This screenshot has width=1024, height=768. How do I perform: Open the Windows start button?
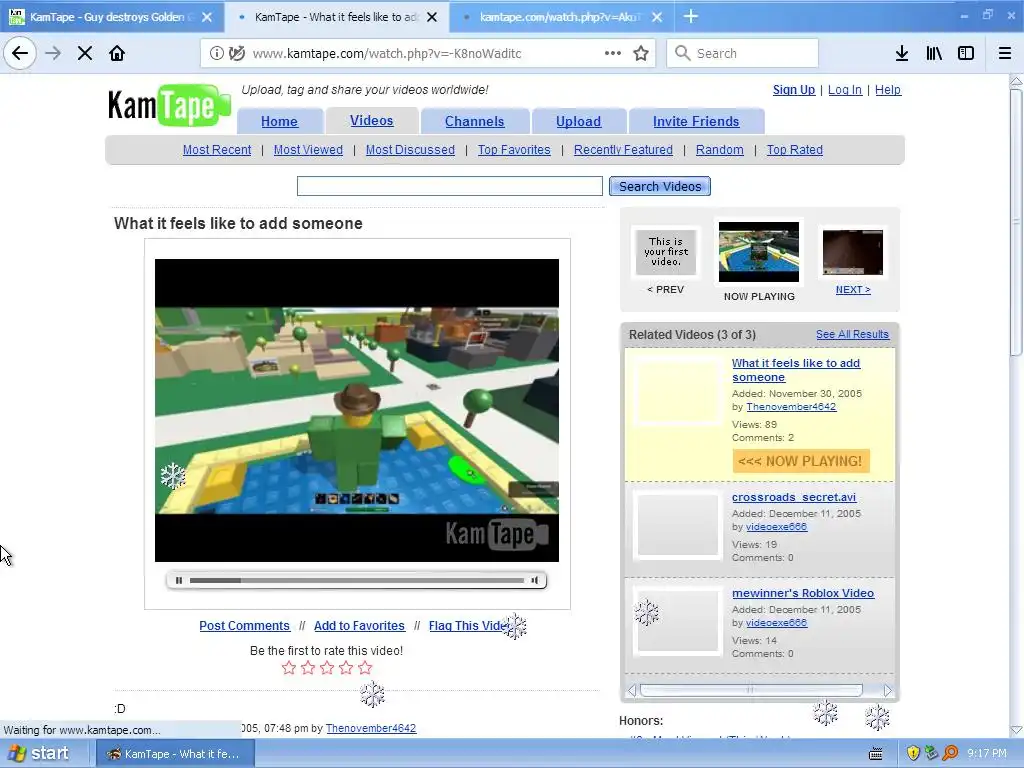click(x=39, y=753)
